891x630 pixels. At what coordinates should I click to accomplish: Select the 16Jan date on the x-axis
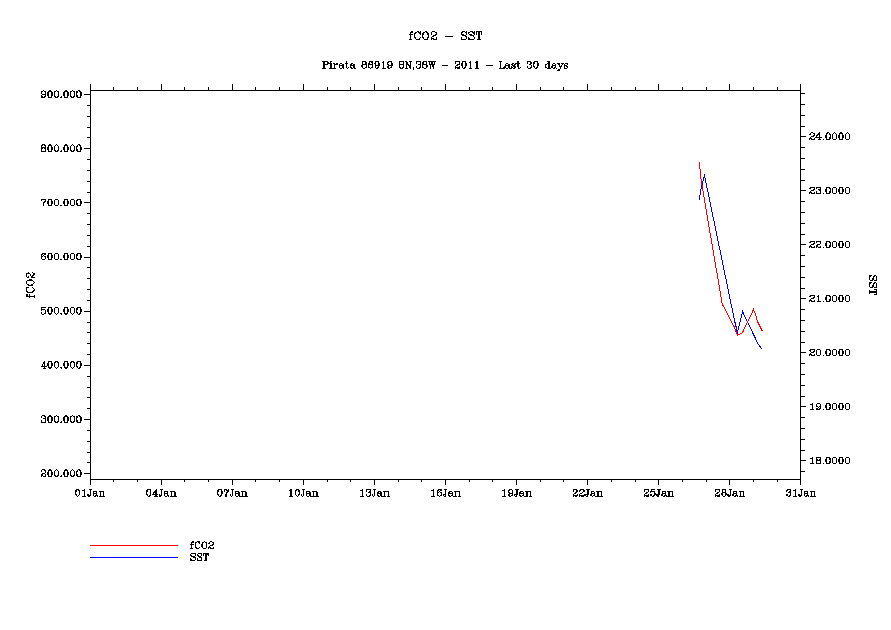coord(445,493)
